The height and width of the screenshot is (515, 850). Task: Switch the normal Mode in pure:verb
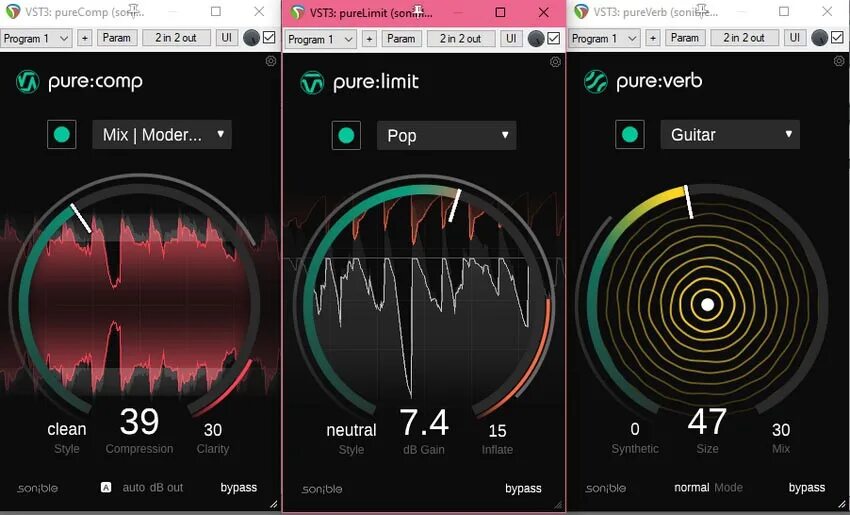[x=692, y=487]
